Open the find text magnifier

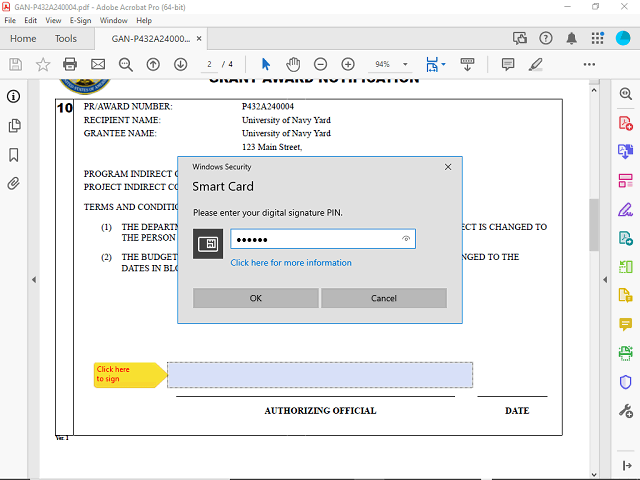(126, 64)
